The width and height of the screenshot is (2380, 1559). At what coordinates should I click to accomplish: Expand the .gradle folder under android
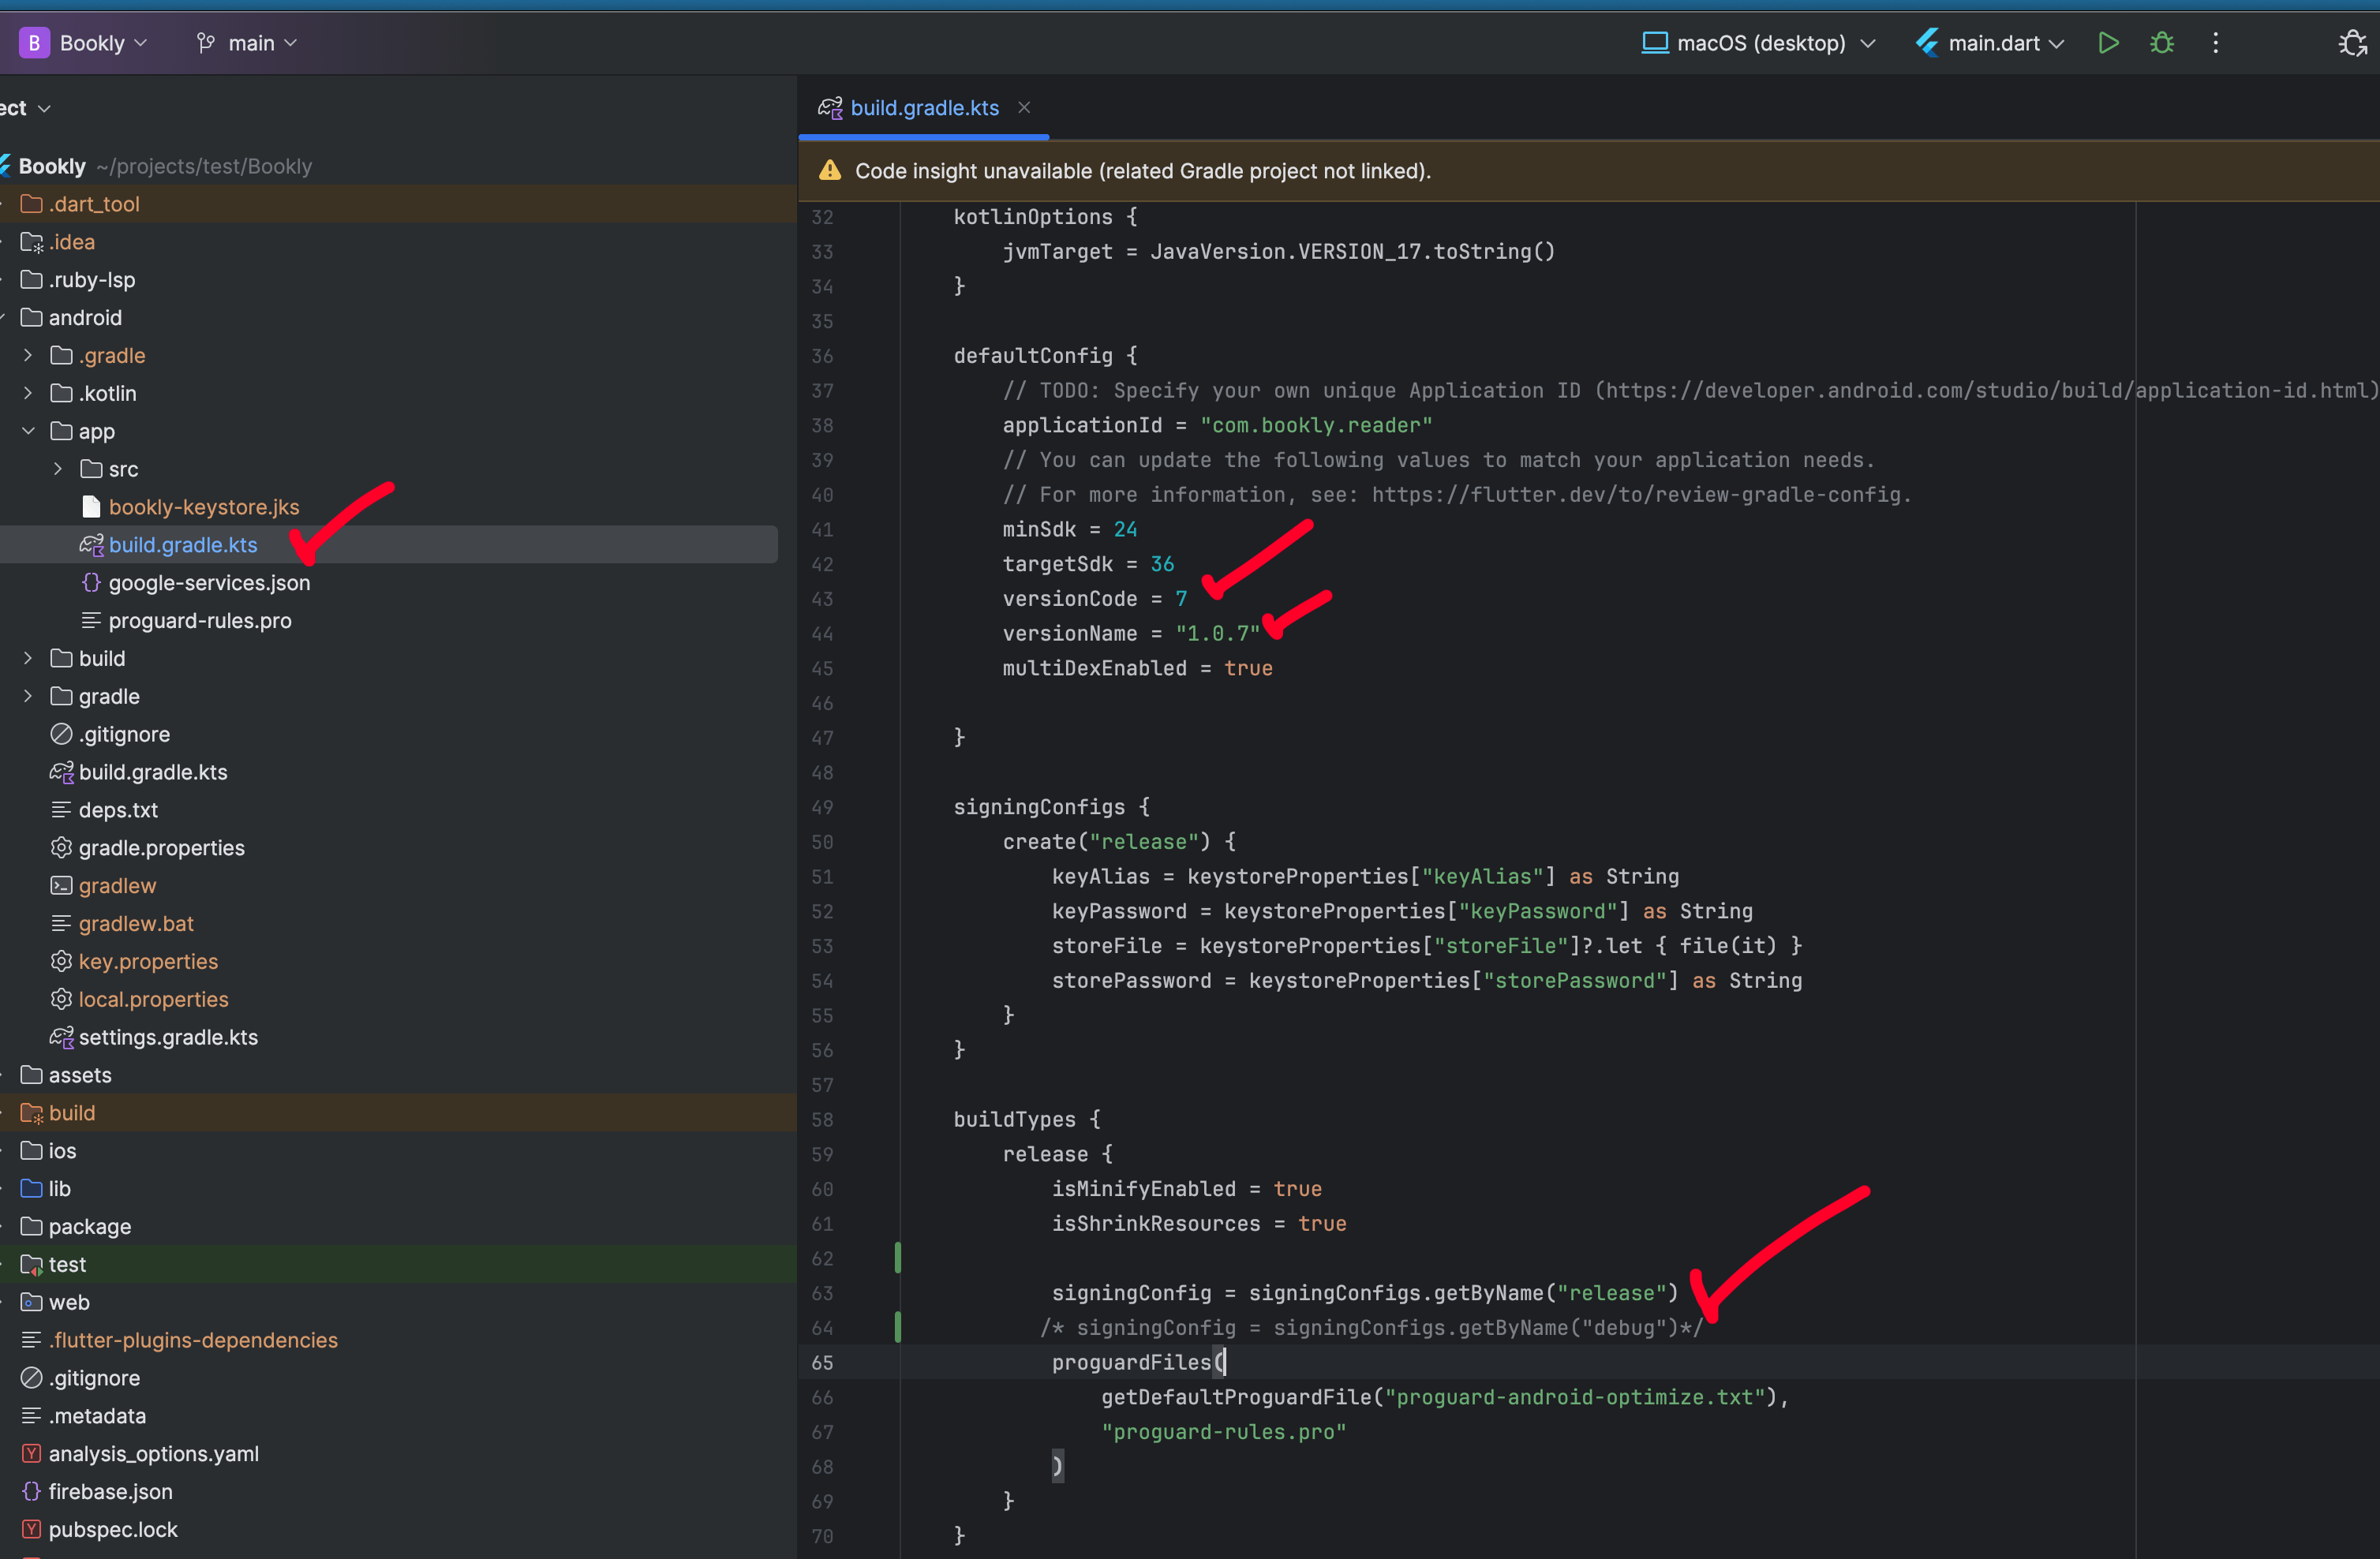click(28, 355)
